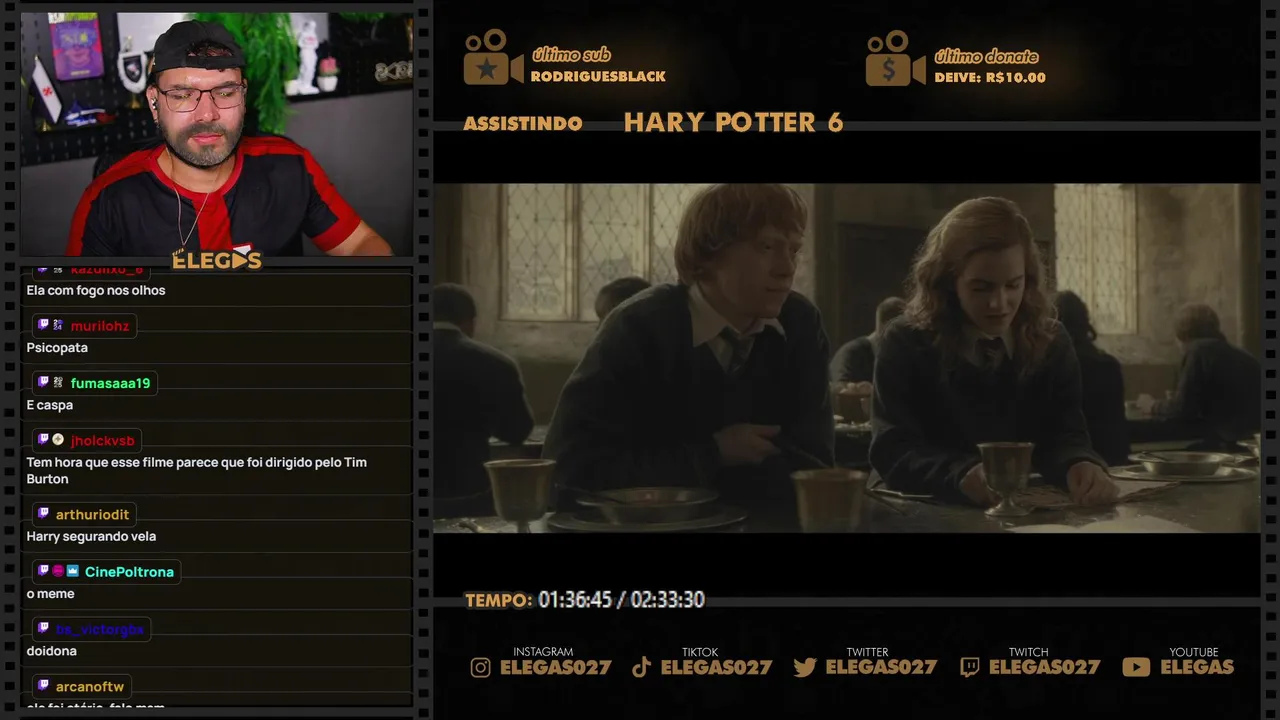Screen dimensions: 1280x720
Task: Click the dollar camera icon beside Último donate
Action: [896, 58]
